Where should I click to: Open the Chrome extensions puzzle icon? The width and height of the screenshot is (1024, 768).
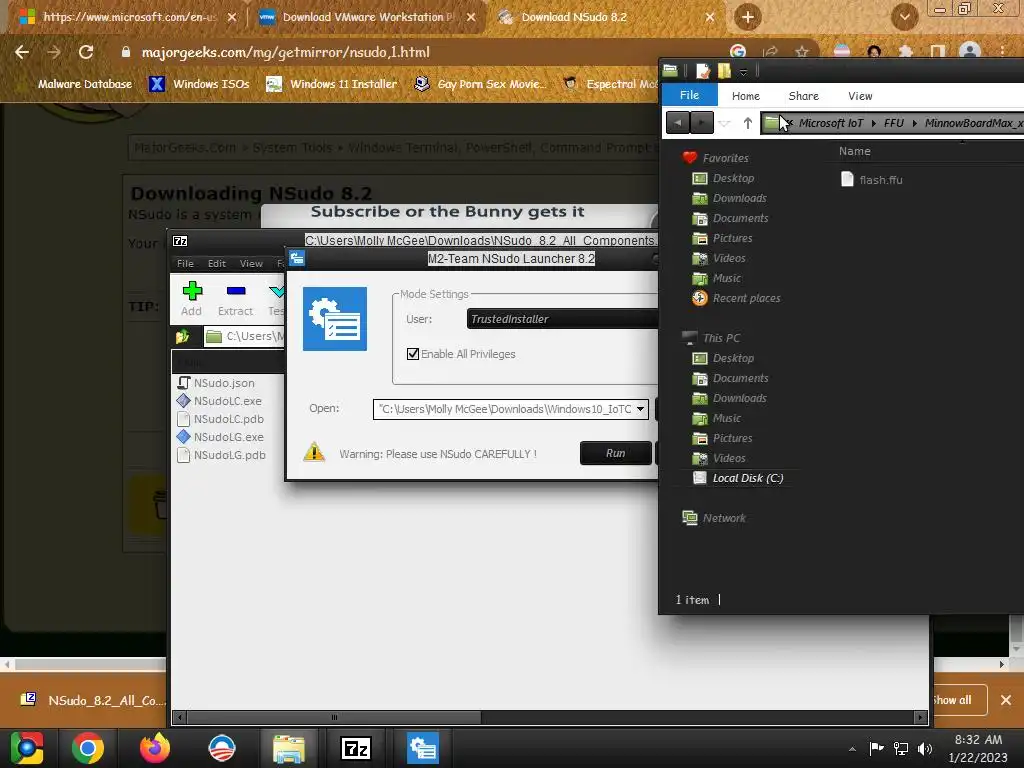906,52
